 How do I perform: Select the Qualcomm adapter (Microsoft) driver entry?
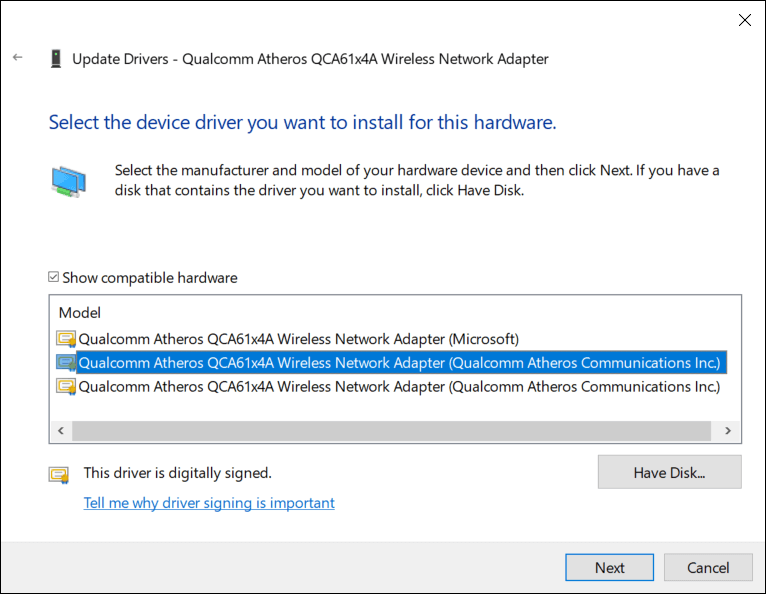point(298,339)
